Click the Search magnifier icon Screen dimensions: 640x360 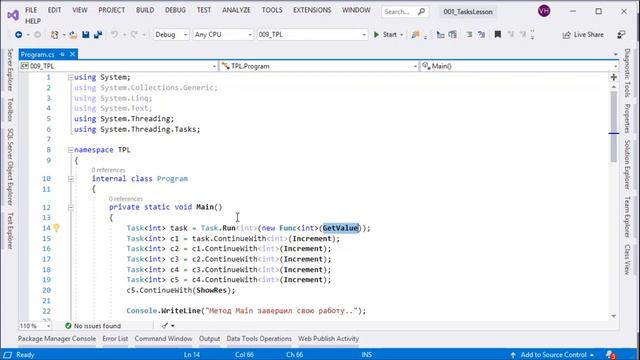[x=421, y=12]
